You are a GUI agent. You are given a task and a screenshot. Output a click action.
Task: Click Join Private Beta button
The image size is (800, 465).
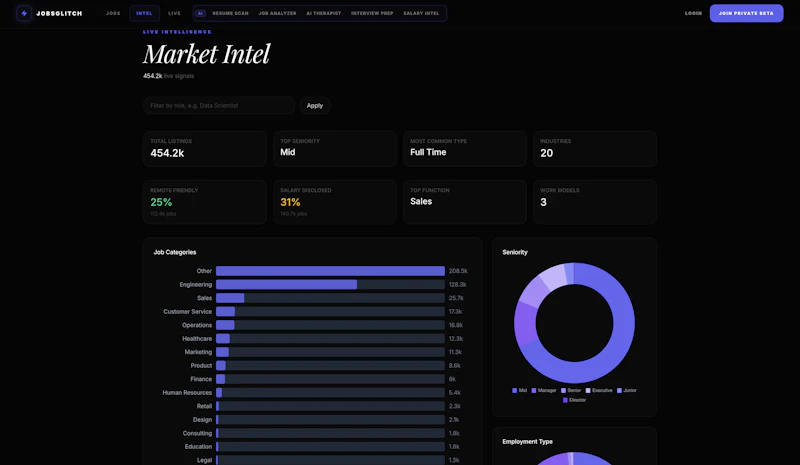point(746,13)
